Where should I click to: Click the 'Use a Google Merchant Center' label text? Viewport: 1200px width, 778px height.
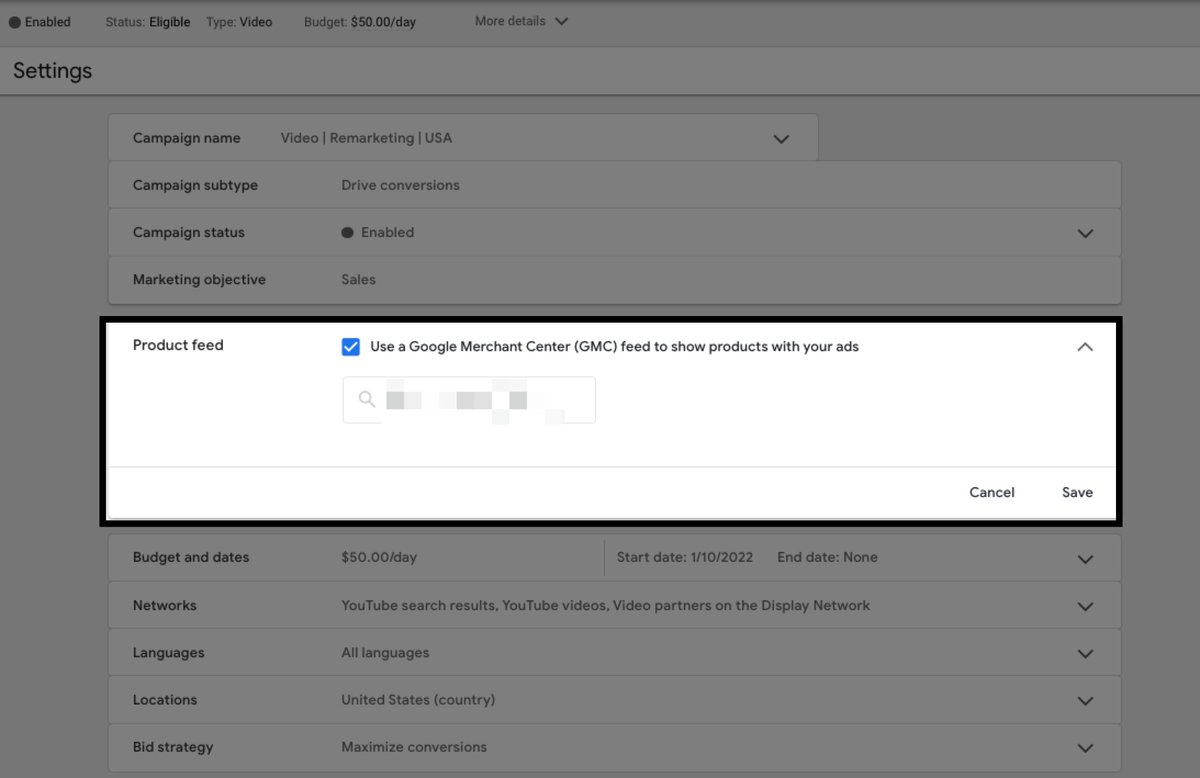pyautogui.click(x=614, y=347)
